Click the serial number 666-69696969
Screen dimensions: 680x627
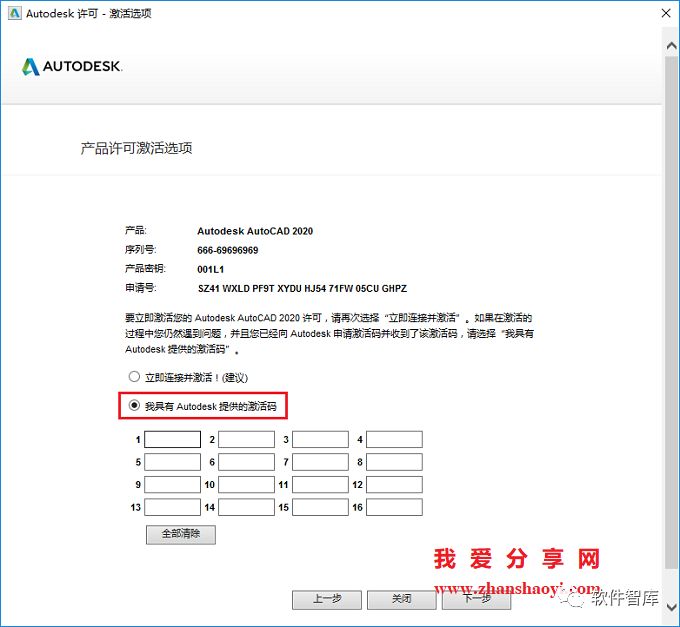click(228, 250)
